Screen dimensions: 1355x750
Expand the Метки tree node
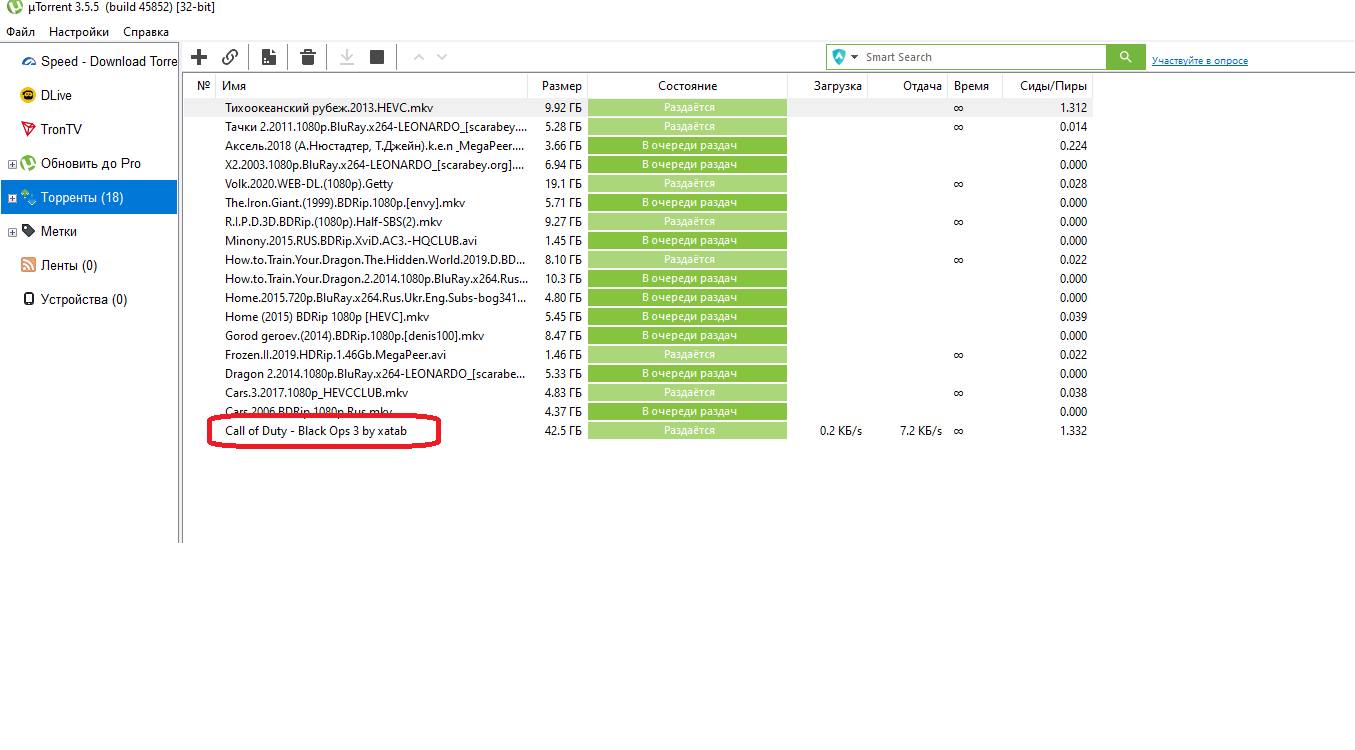click(x=12, y=232)
